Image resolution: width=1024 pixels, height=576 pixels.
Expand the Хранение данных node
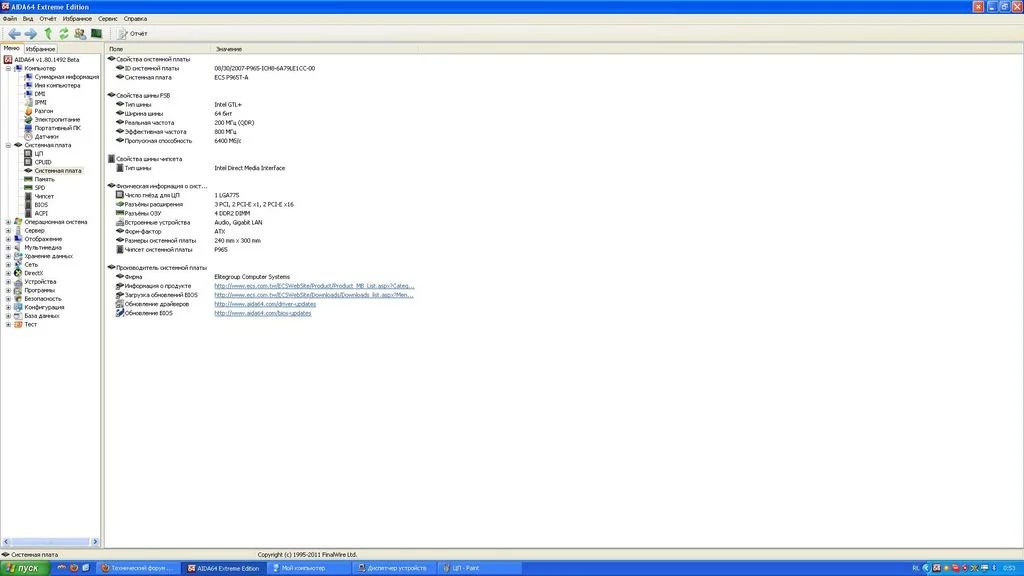[x=8, y=256]
